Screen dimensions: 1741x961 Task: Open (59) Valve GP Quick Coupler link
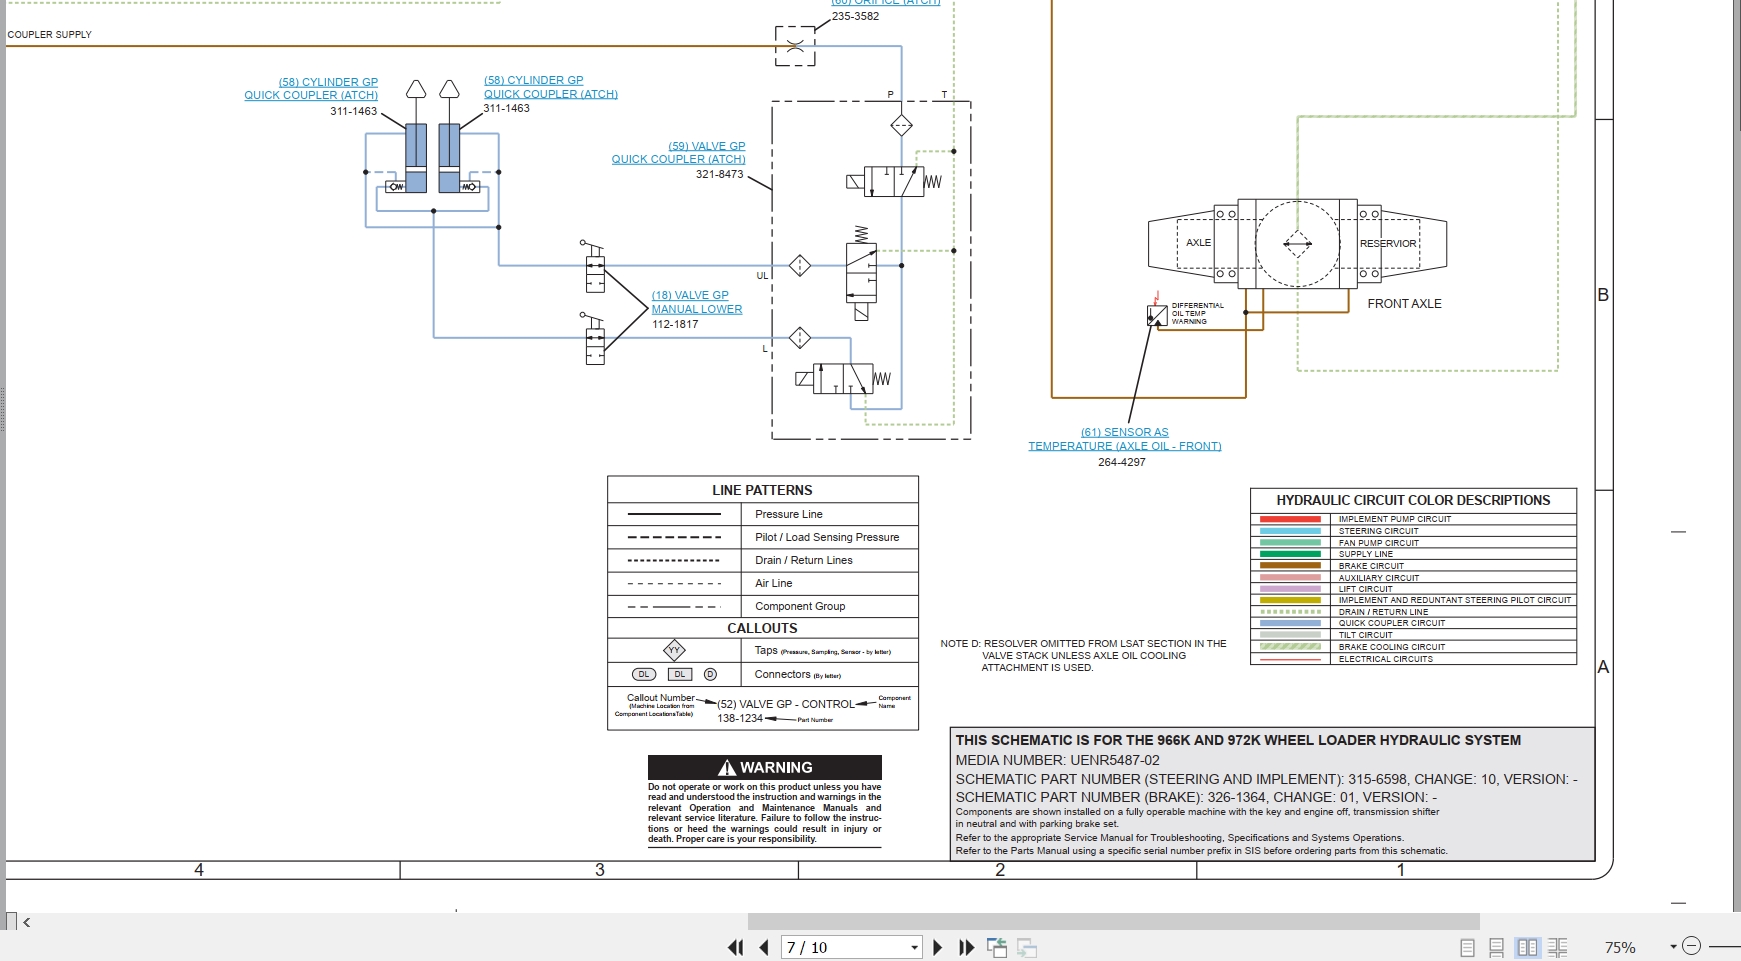[x=679, y=152]
